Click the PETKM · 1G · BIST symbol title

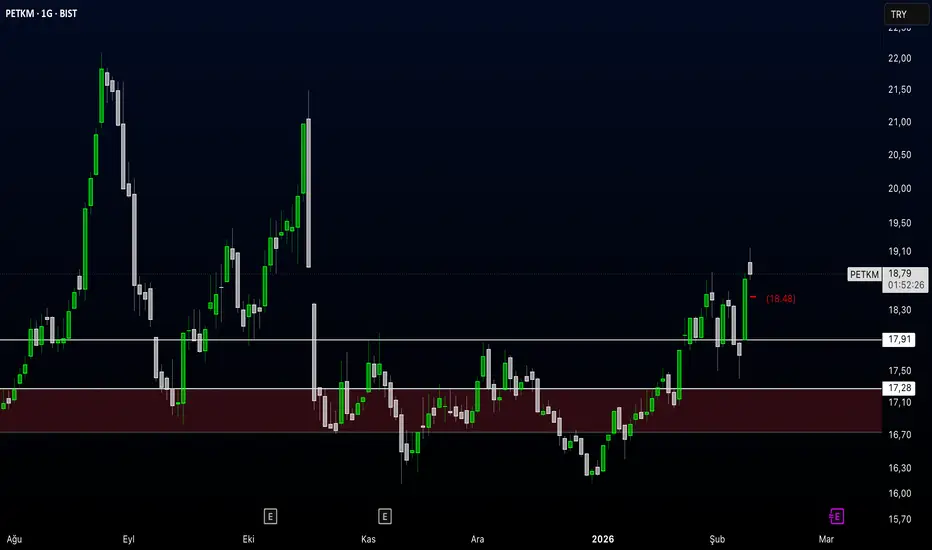click(41, 13)
